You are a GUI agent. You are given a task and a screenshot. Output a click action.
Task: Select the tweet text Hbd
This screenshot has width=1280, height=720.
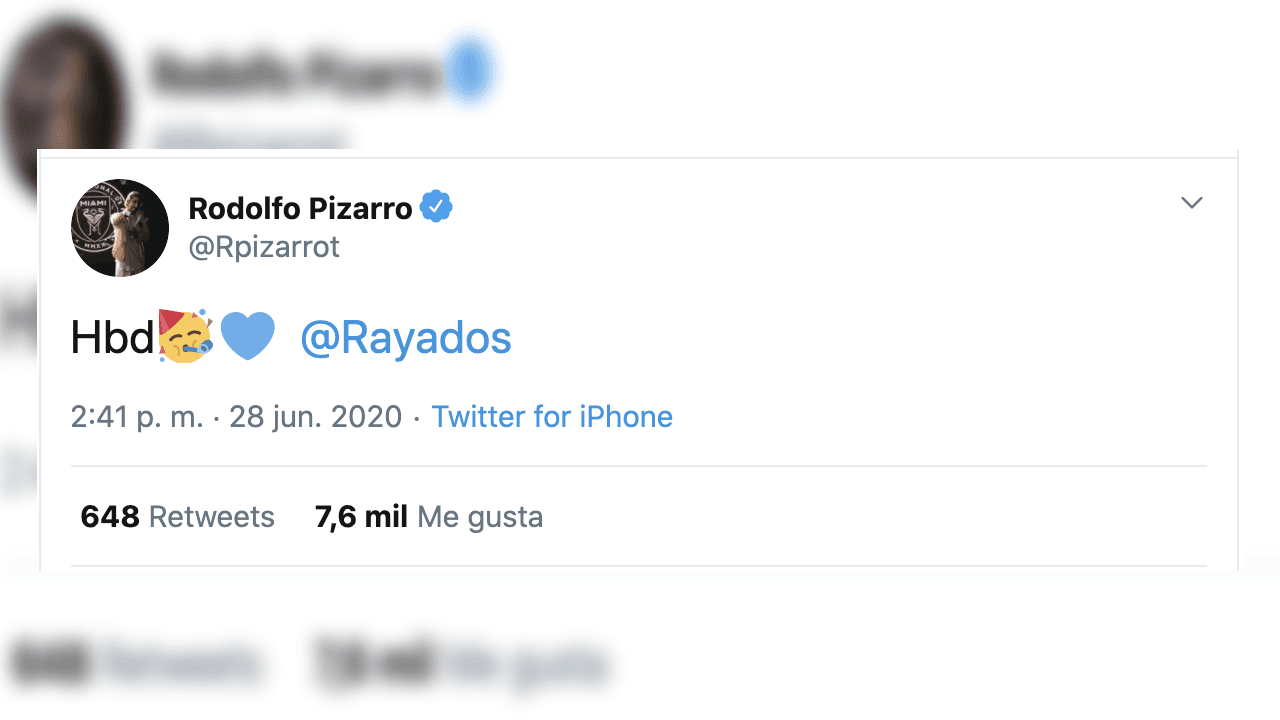(x=107, y=337)
